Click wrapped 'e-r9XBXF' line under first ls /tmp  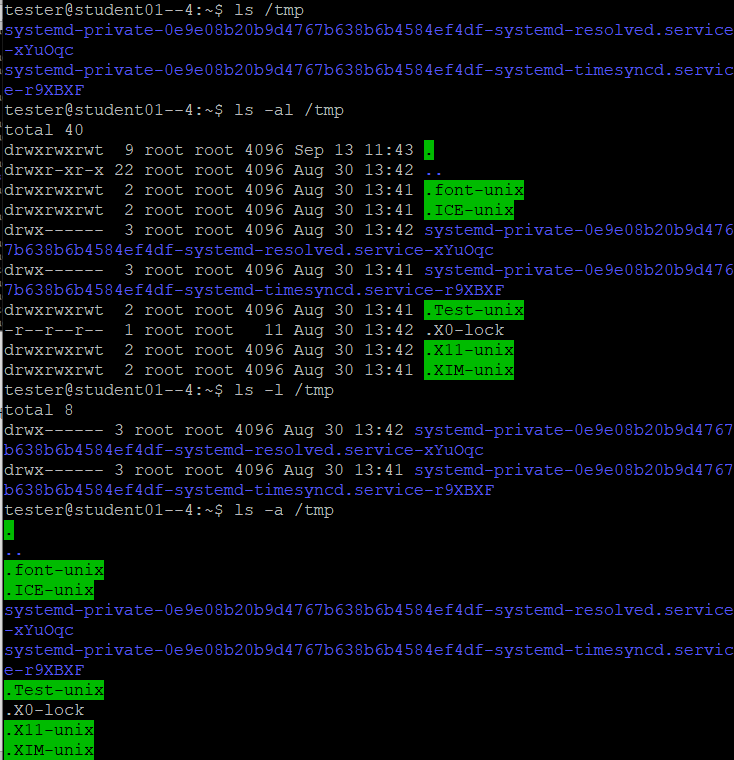pyautogui.click(x=44, y=90)
